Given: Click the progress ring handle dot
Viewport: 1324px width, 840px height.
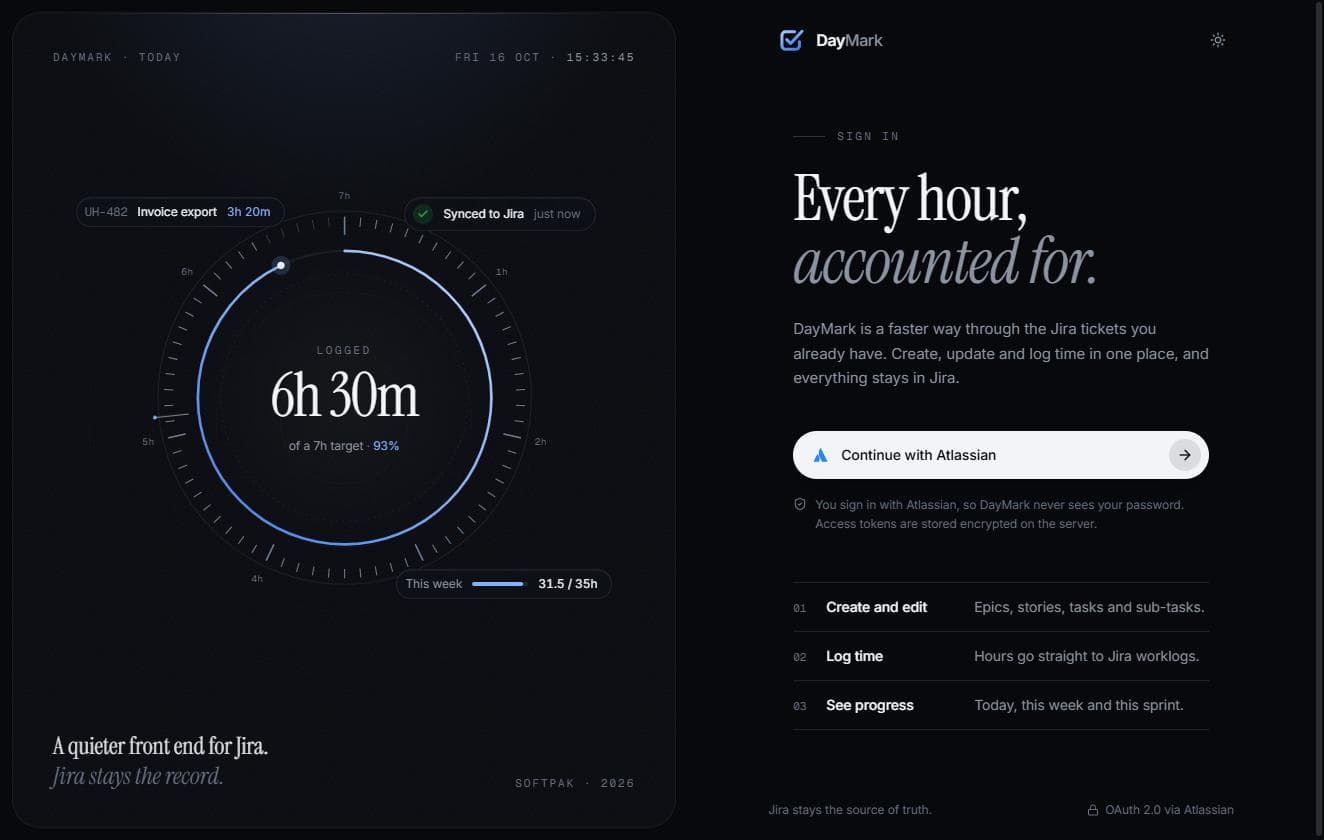Looking at the screenshot, I should (281, 265).
